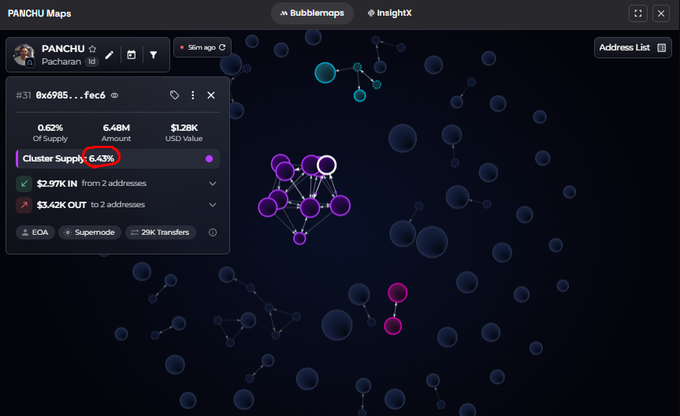Select the white-outlined highlighted bubble
Image resolution: width=680 pixels, height=416 pixels.
327,165
